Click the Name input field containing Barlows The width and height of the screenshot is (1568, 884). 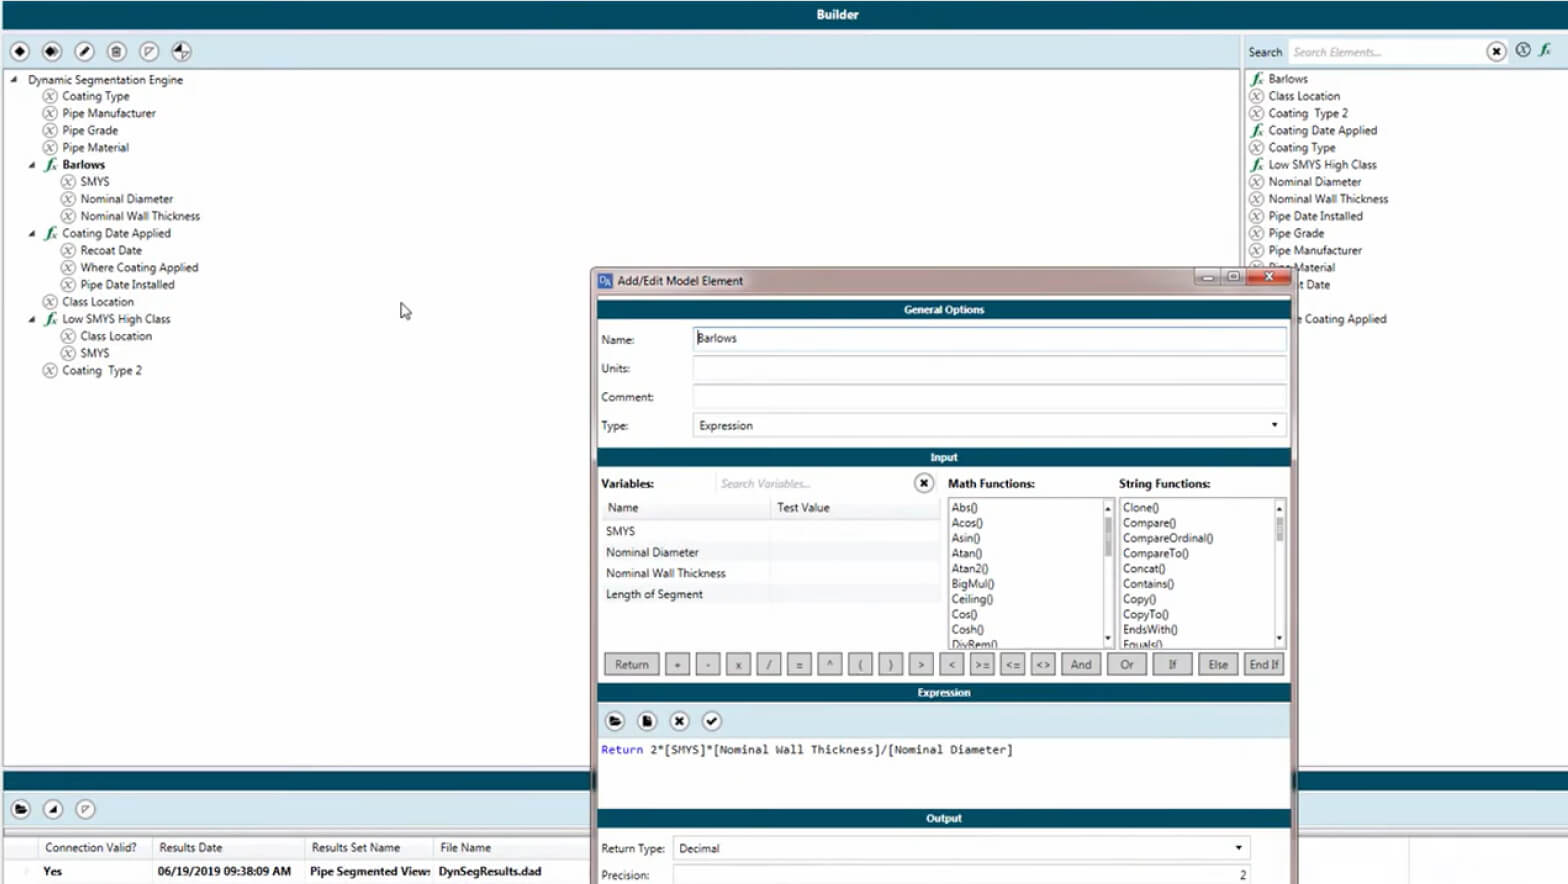pyautogui.click(x=988, y=339)
